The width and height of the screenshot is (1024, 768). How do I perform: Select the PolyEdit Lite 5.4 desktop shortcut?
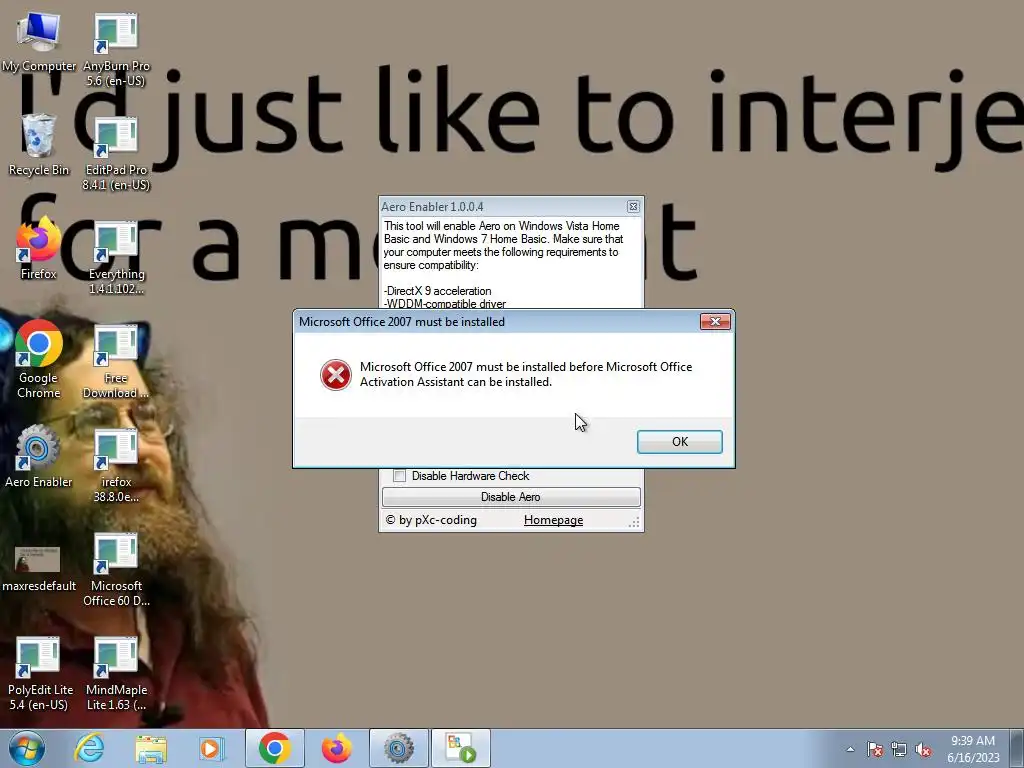(39, 674)
